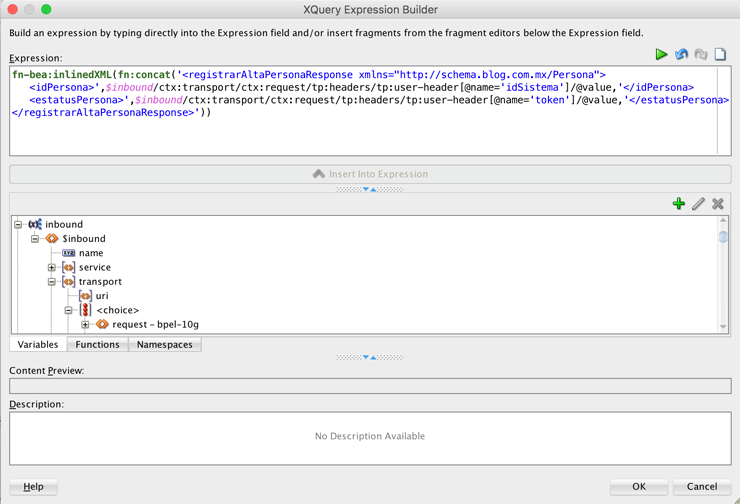The height and width of the screenshot is (504, 740).
Task: Click the Cancel button
Action: (x=701, y=487)
